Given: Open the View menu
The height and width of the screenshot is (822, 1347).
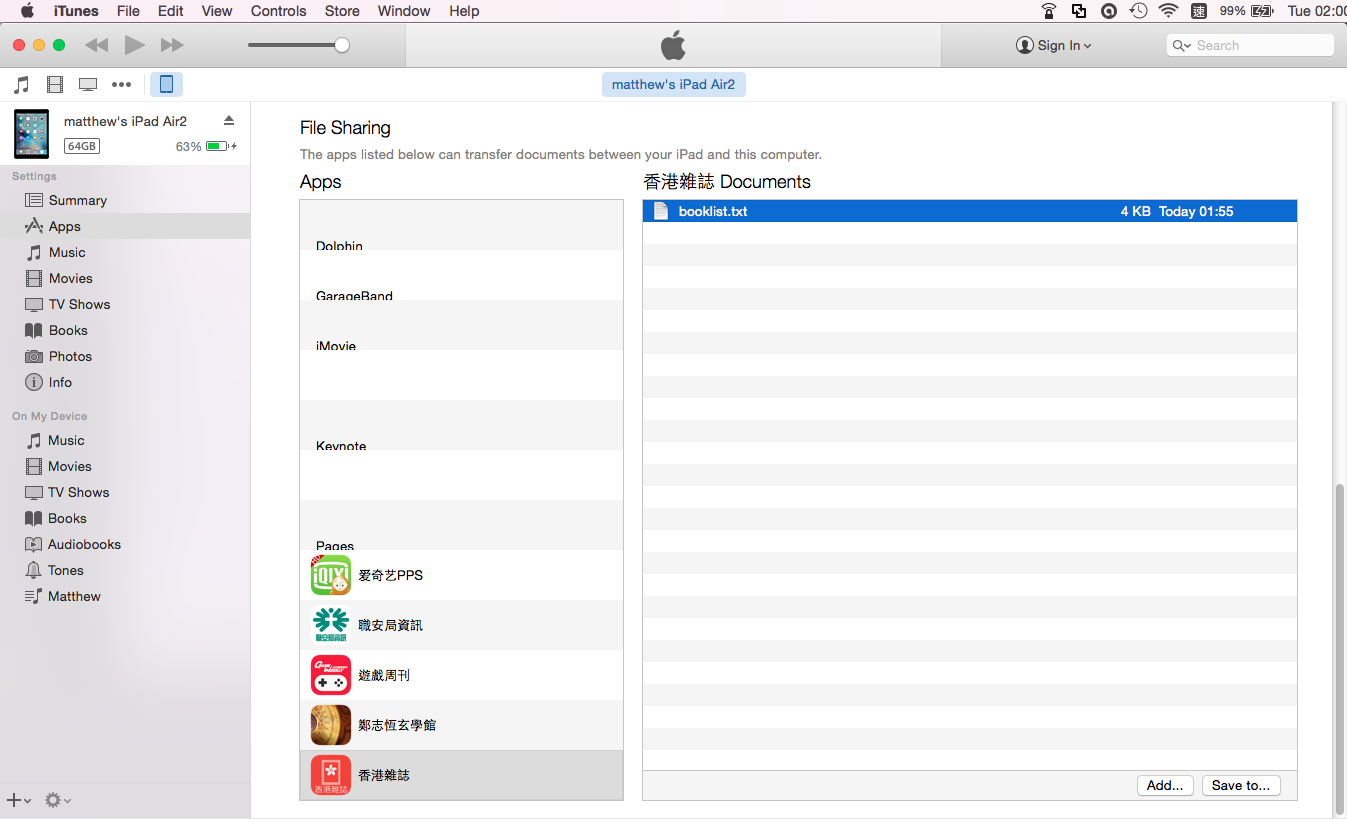Looking at the screenshot, I should pos(217,11).
